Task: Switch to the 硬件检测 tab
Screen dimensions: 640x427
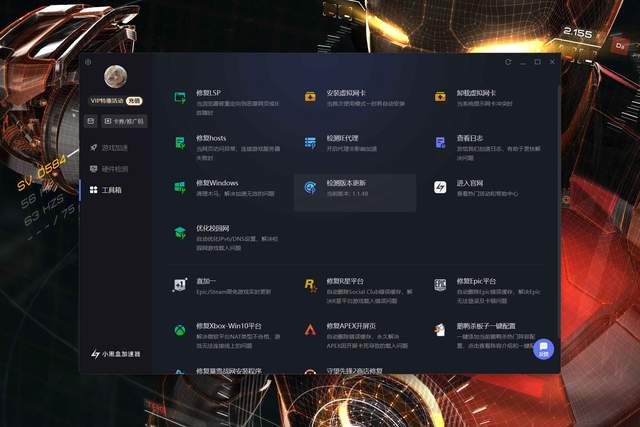Action: [109, 168]
